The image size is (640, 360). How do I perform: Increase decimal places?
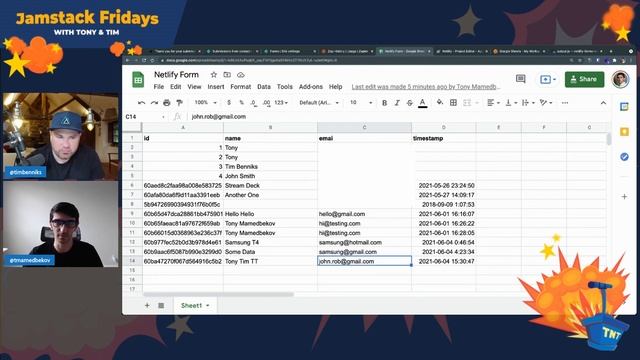[266, 103]
